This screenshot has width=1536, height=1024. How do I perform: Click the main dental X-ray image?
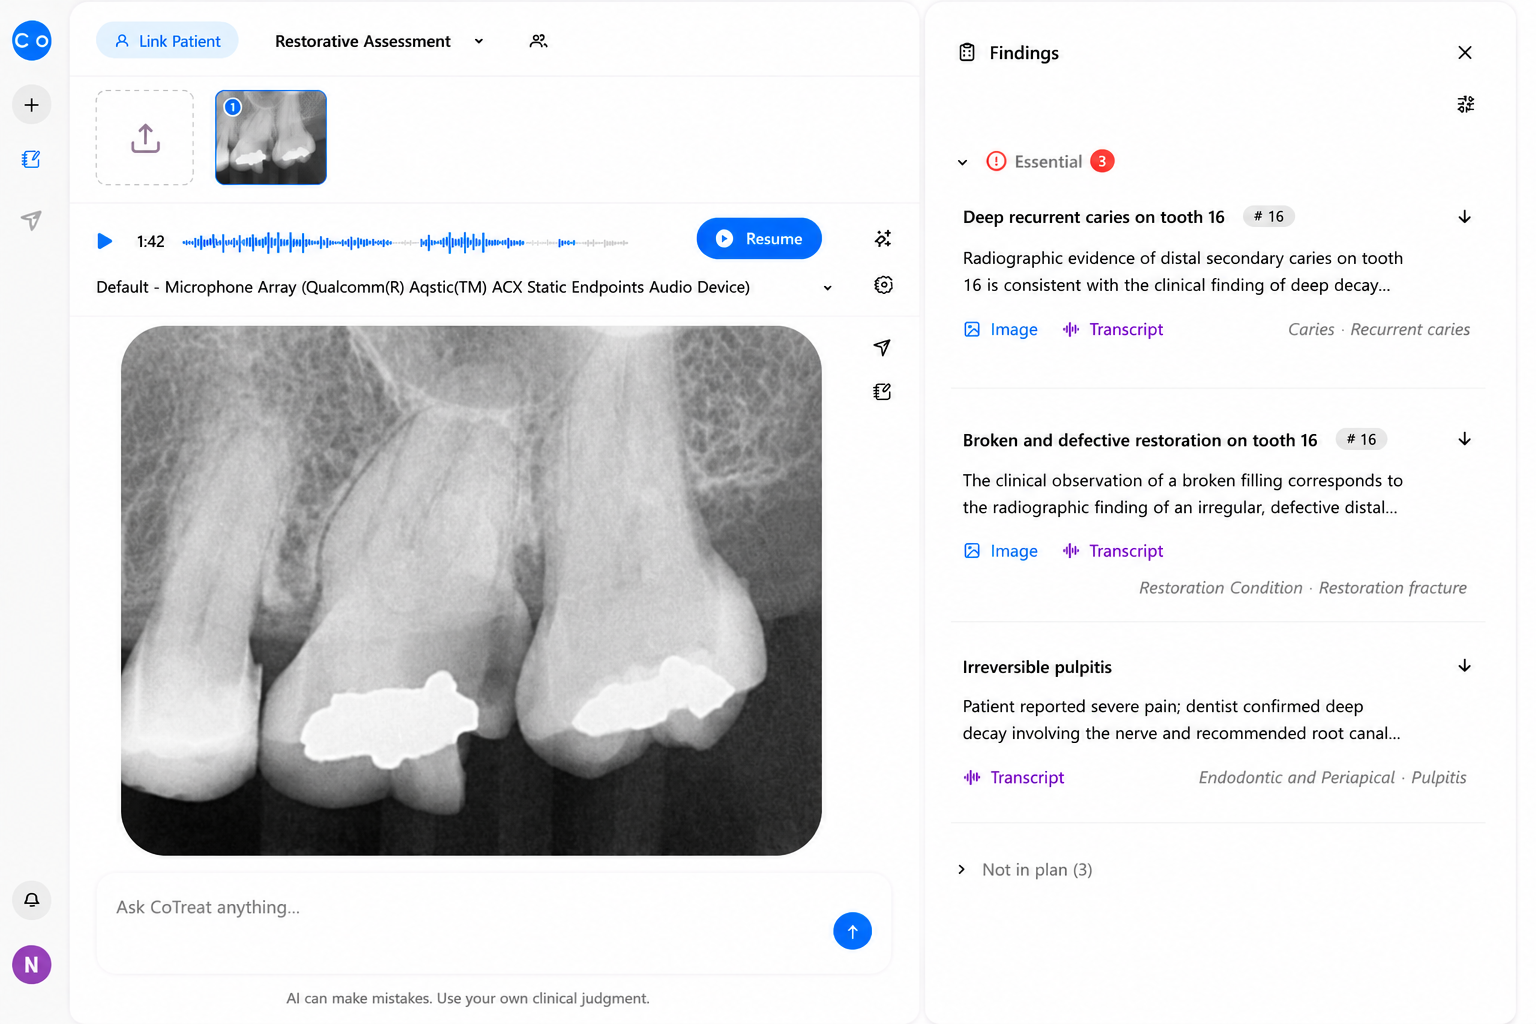(x=471, y=591)
